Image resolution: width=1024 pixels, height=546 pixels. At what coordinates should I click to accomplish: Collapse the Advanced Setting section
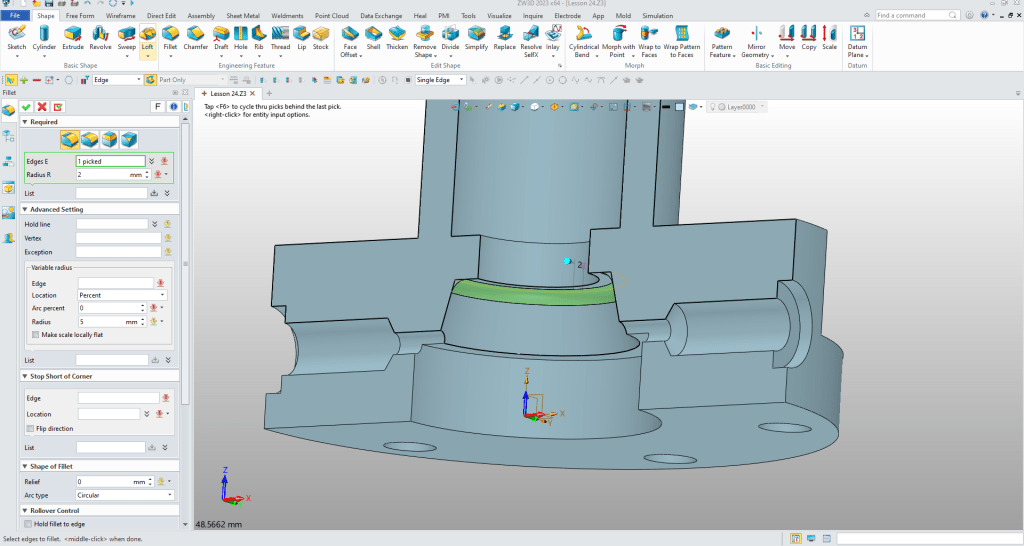(25, 209)
